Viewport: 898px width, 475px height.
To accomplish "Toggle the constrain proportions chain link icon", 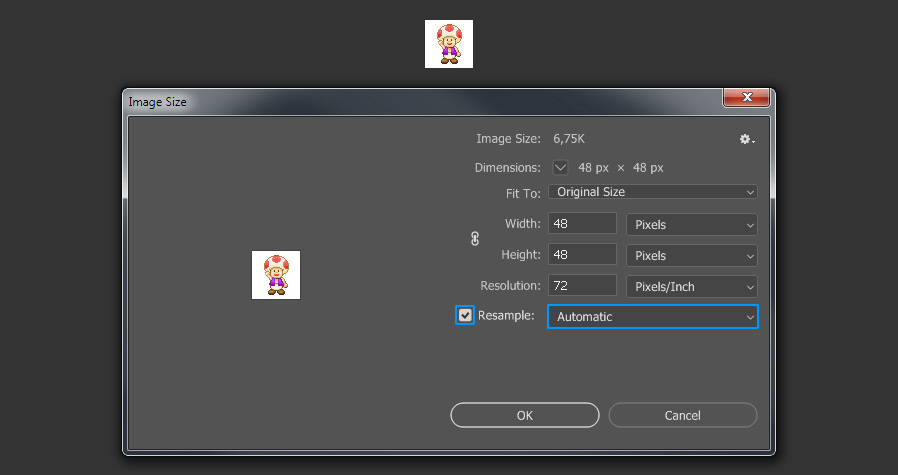I will point(475,238).
